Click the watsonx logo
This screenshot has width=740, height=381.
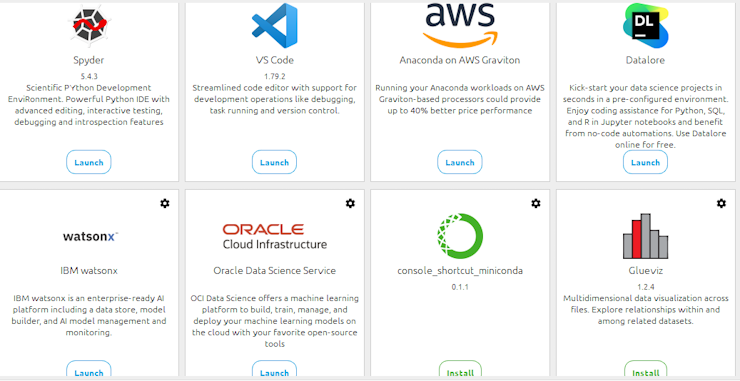[90, 236]
